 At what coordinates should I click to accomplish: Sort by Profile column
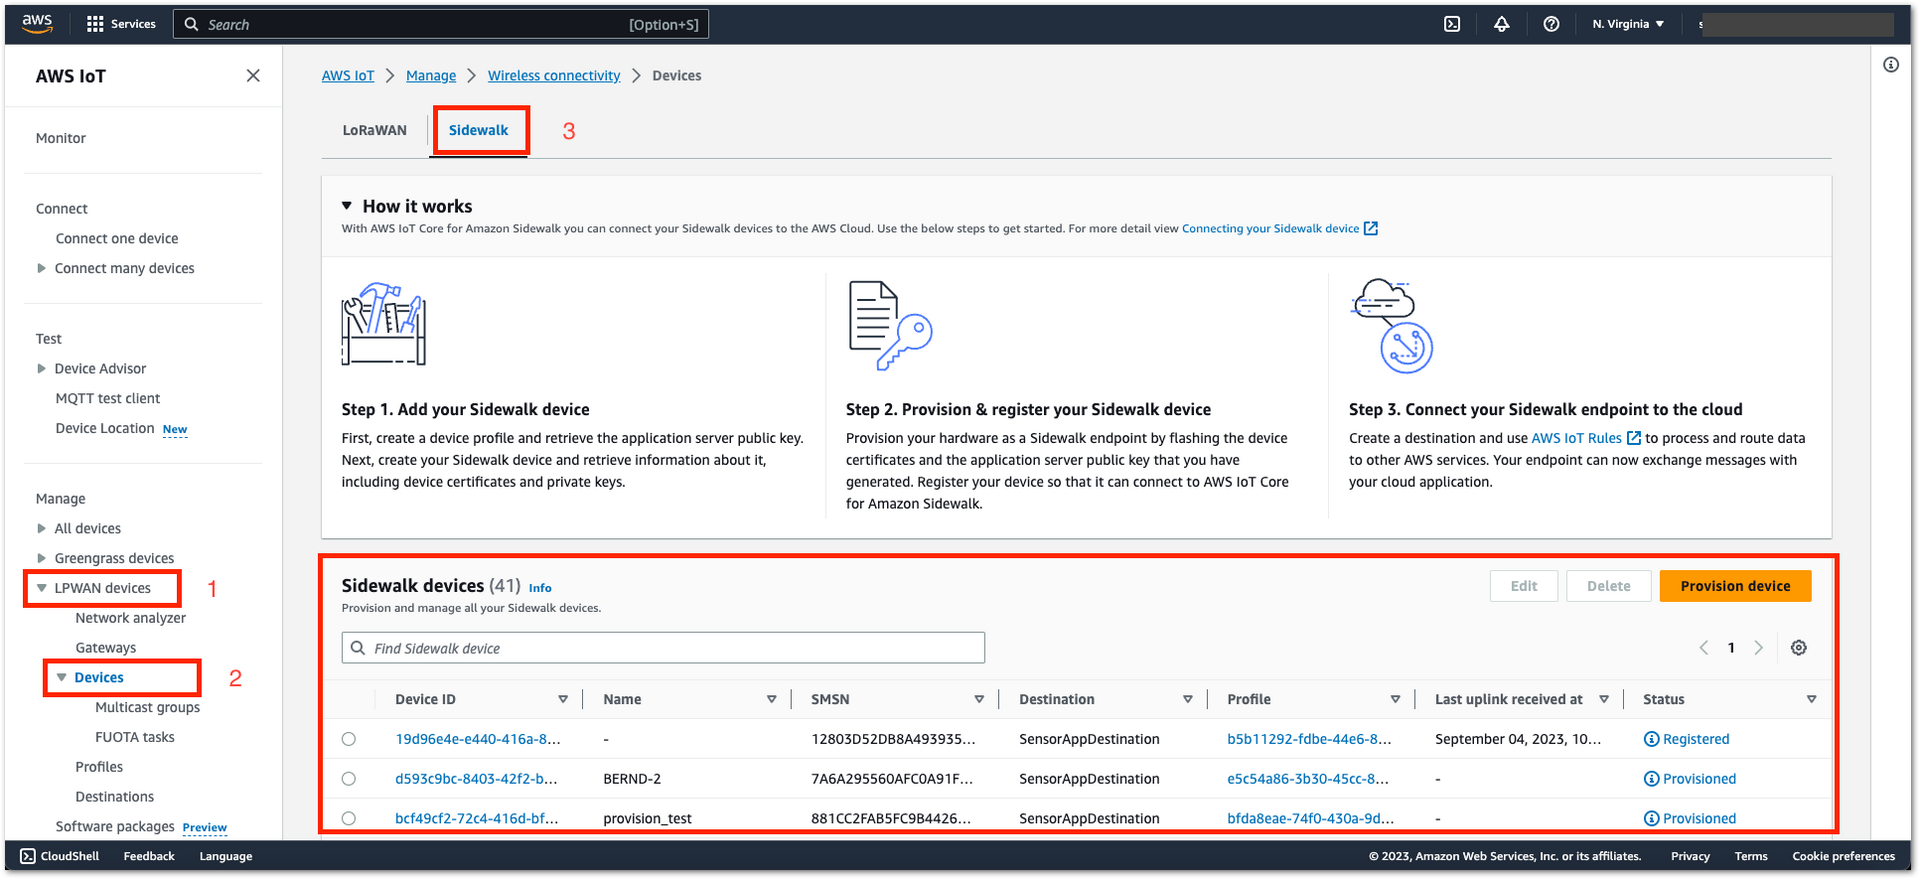[x=1395, y=699]
